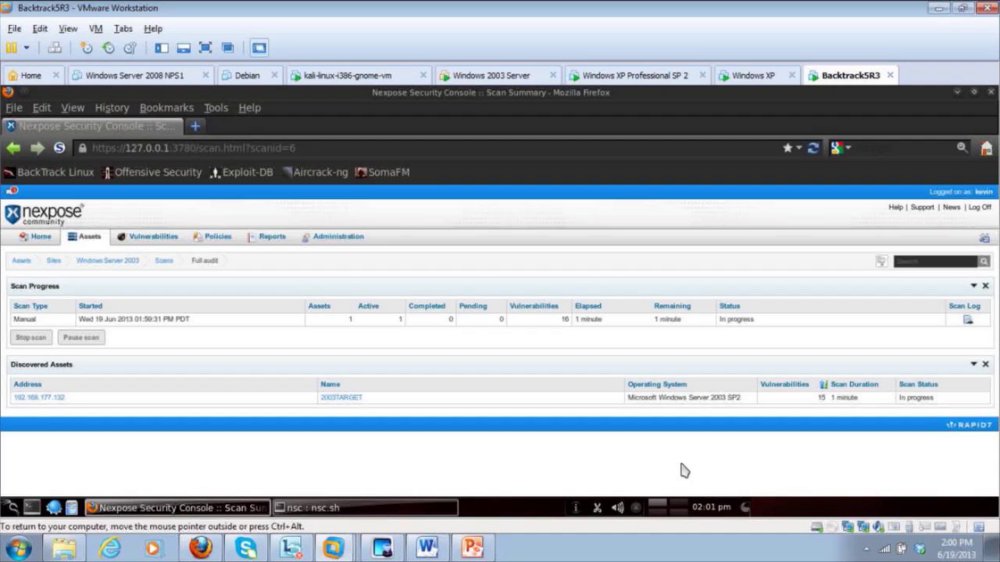Open Nexpose Policies tab
This screenshot has width=1000, height=562.
coord(212,237)
